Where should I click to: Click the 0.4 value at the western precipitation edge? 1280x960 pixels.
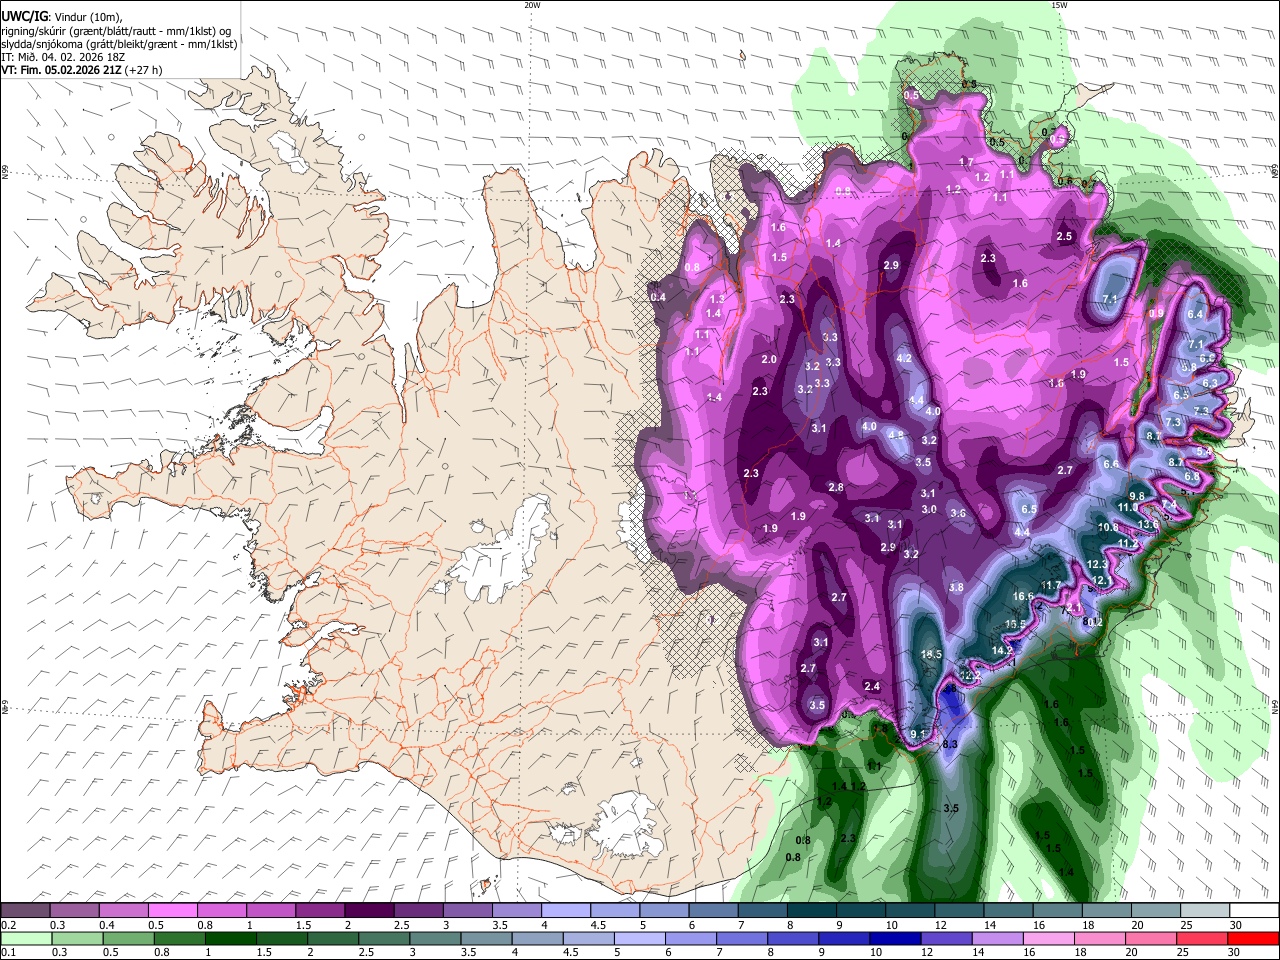click(658, 298)
